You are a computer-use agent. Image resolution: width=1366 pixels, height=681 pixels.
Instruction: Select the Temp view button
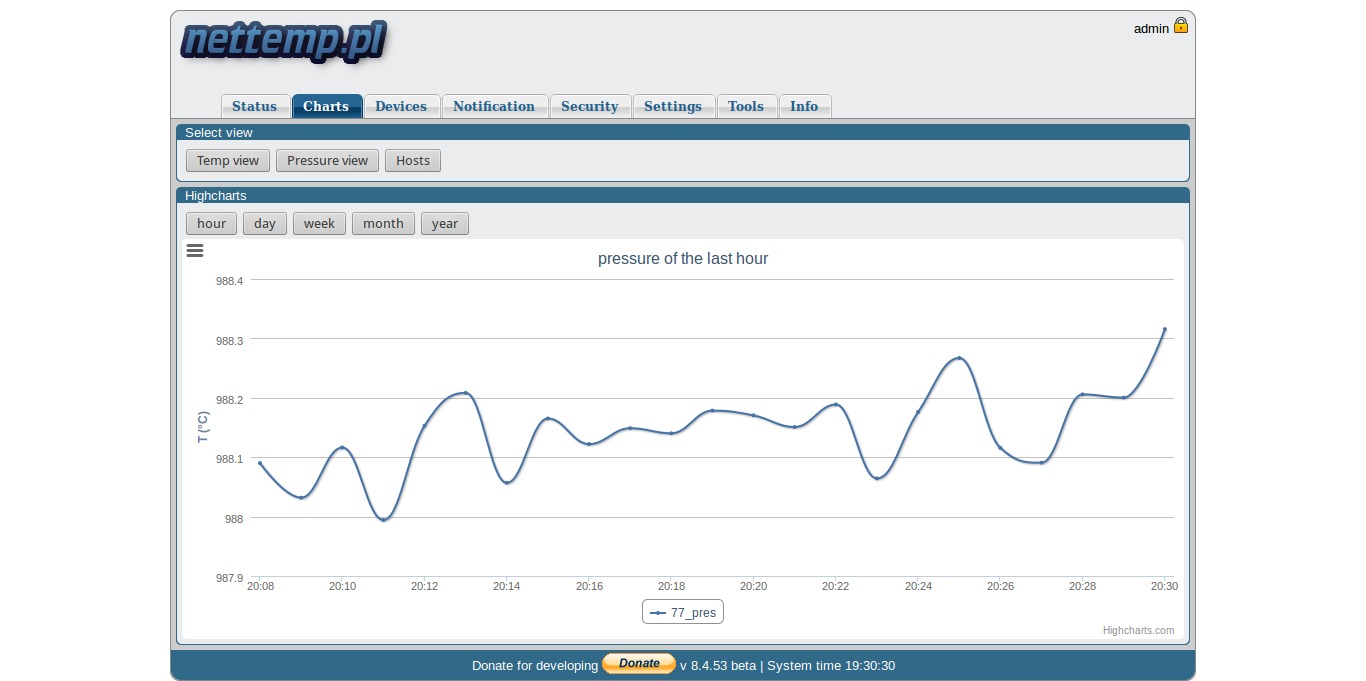pos(228,161)
